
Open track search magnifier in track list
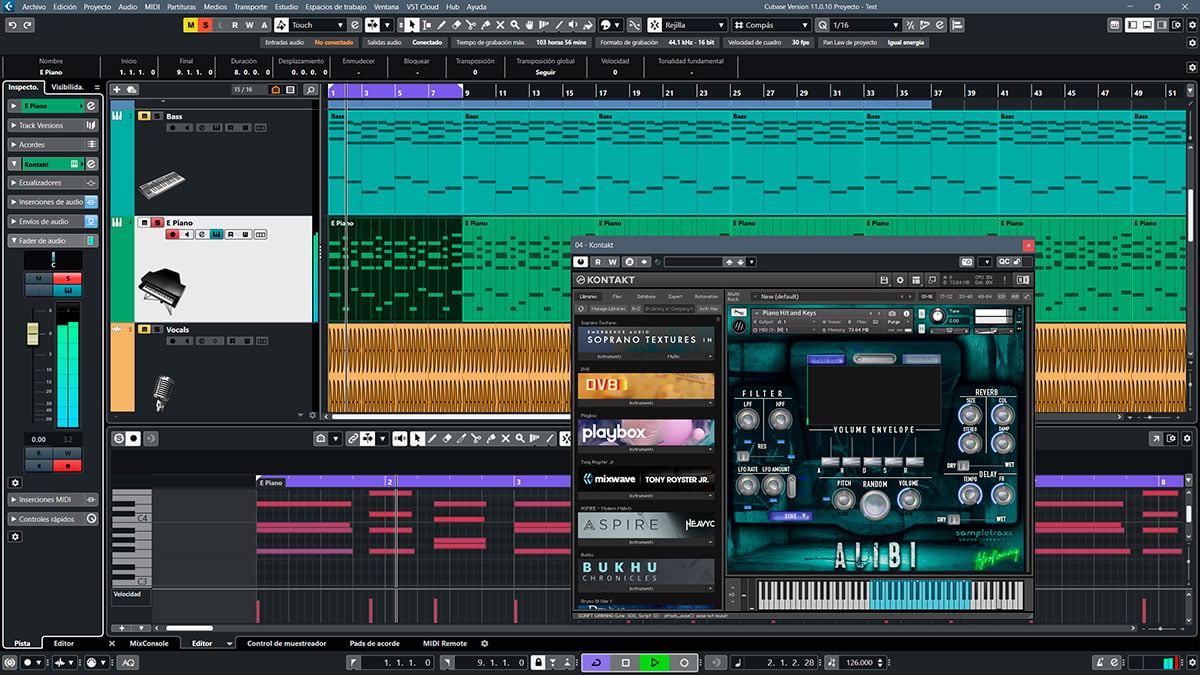(x=311, y=90)
